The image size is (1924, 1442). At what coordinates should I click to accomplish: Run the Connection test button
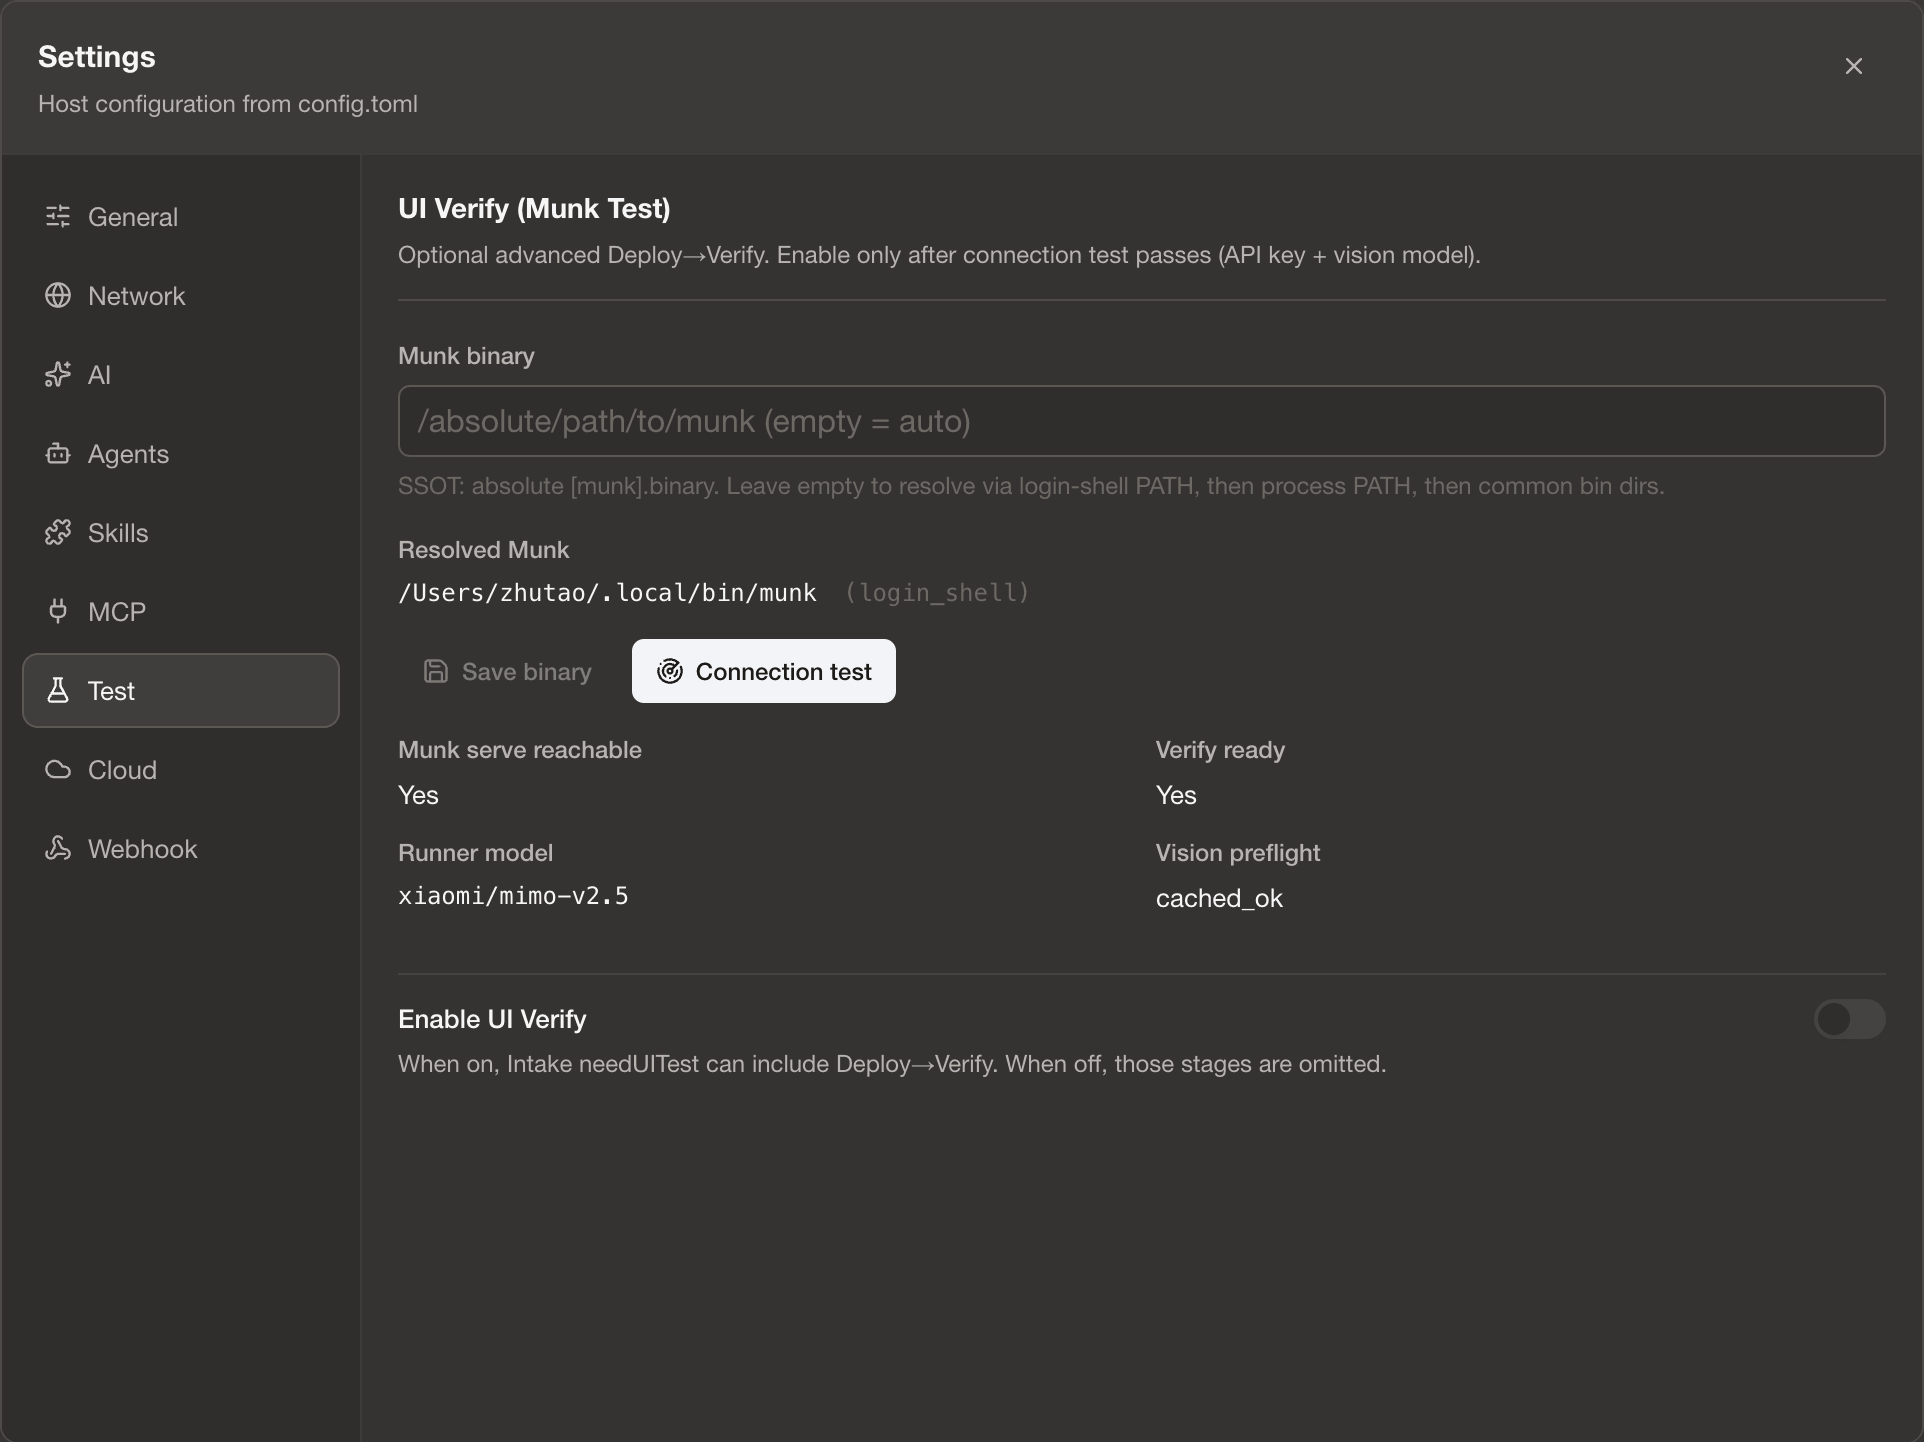tap(764, 671)
